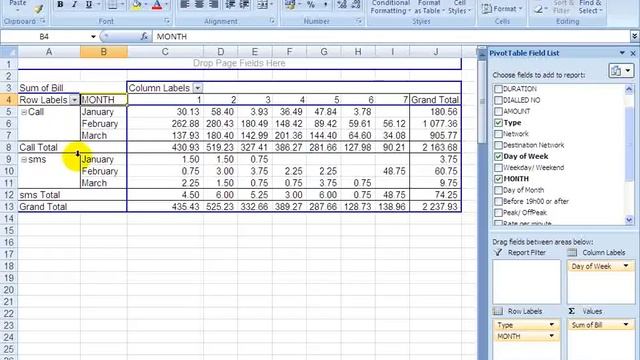Image resolution: width=640 pixels, height=360 pixels.
Task: Click the formula bar containing MONTH
Action: [x=391, y=37]
